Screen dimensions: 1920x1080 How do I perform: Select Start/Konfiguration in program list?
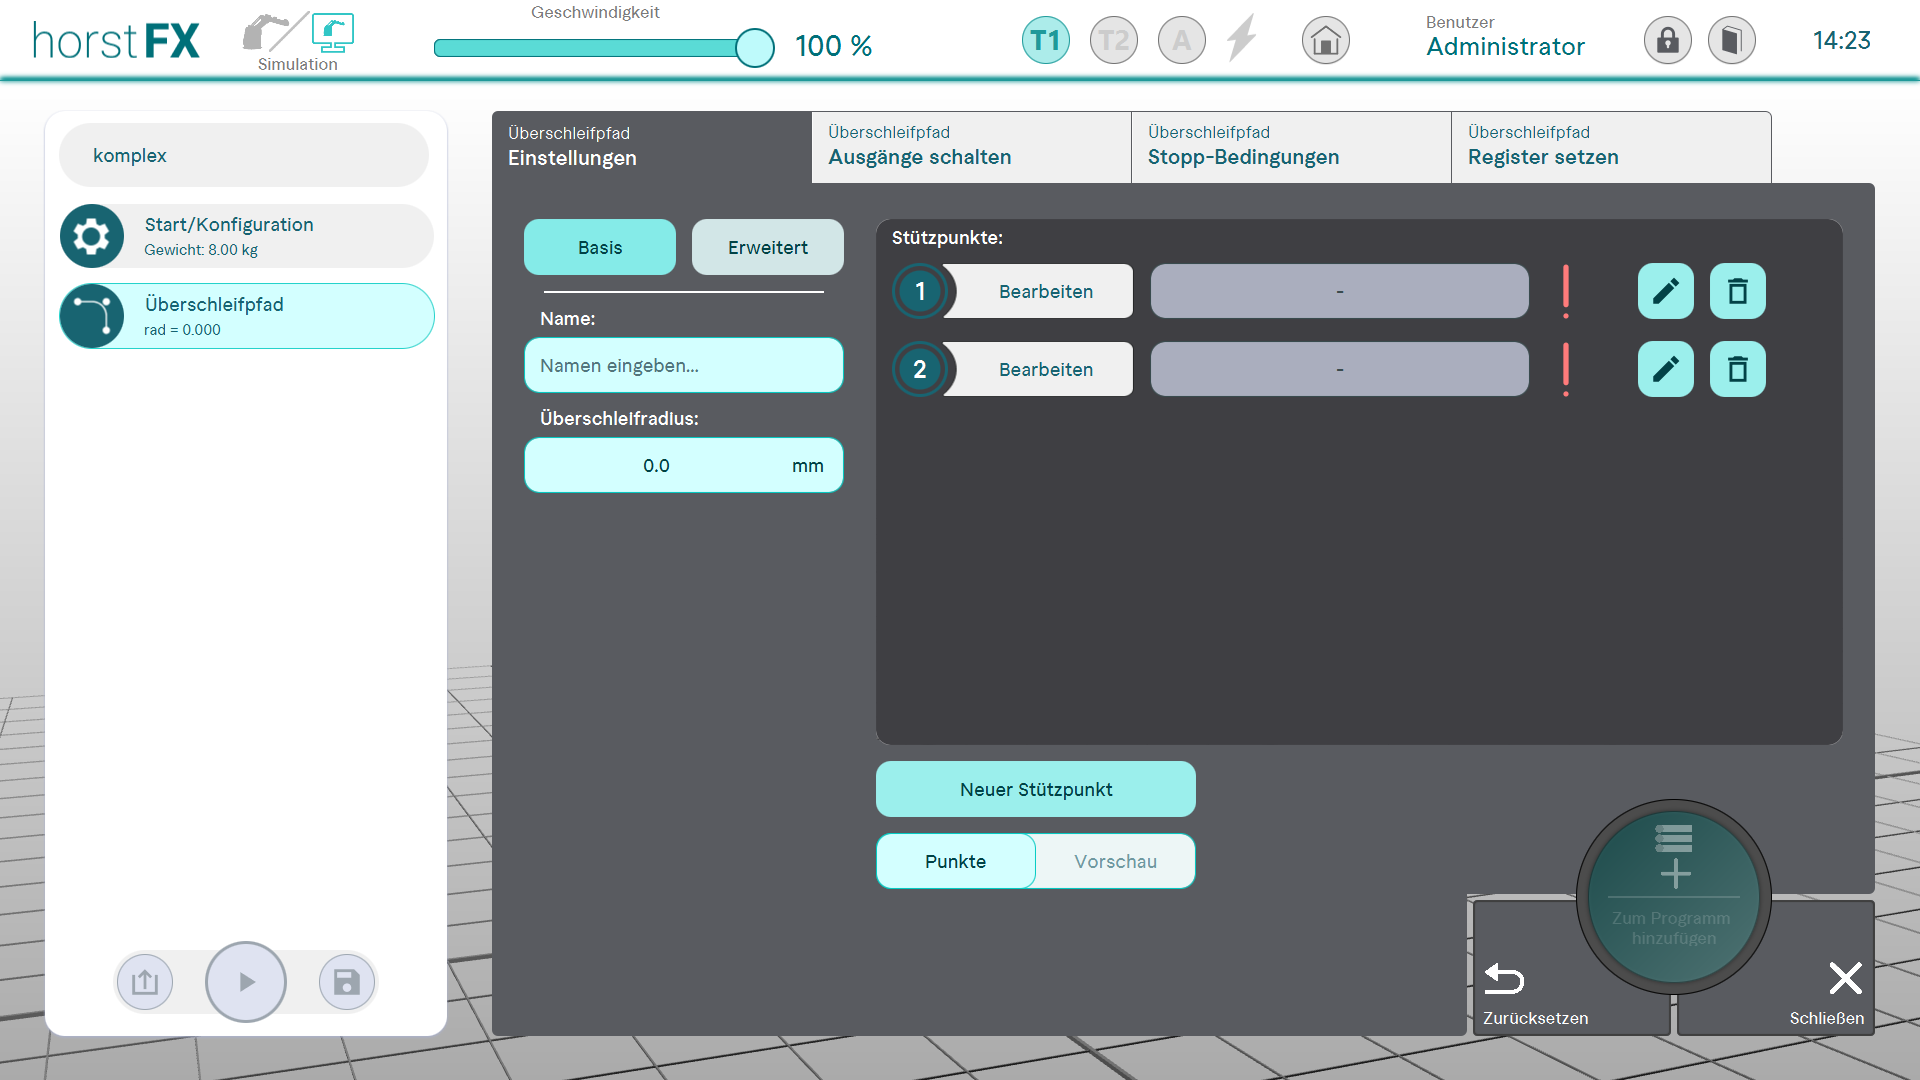246,236
